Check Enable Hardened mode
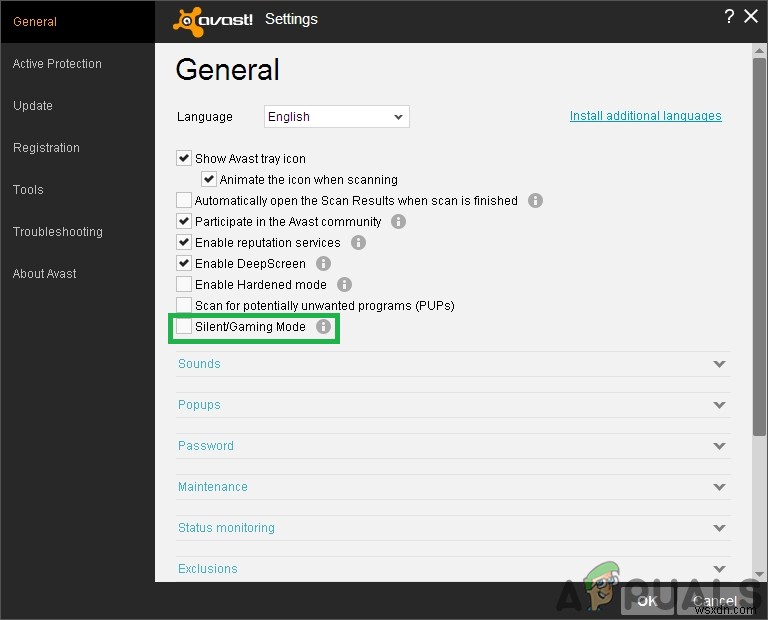The image size is (768, 620). pyautogui.click(x=184, y=285)
